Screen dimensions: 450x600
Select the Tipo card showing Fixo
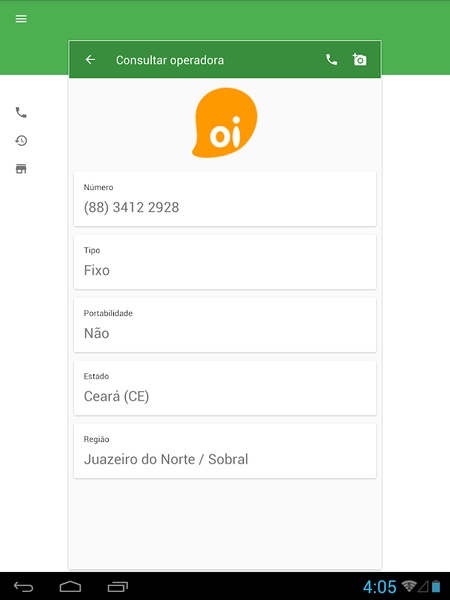coord(225,262)
